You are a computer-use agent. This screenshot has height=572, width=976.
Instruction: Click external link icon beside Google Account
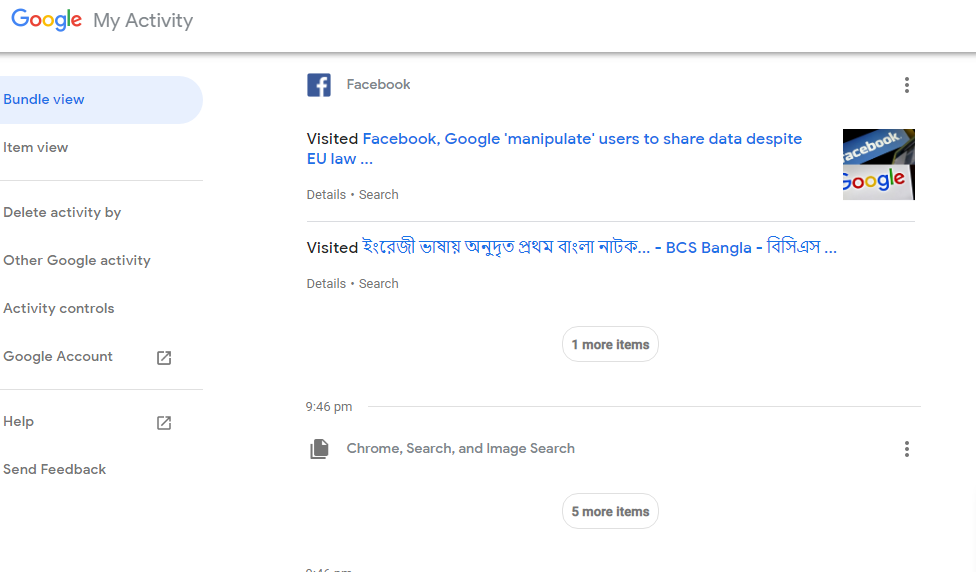(x=164, y=357)
